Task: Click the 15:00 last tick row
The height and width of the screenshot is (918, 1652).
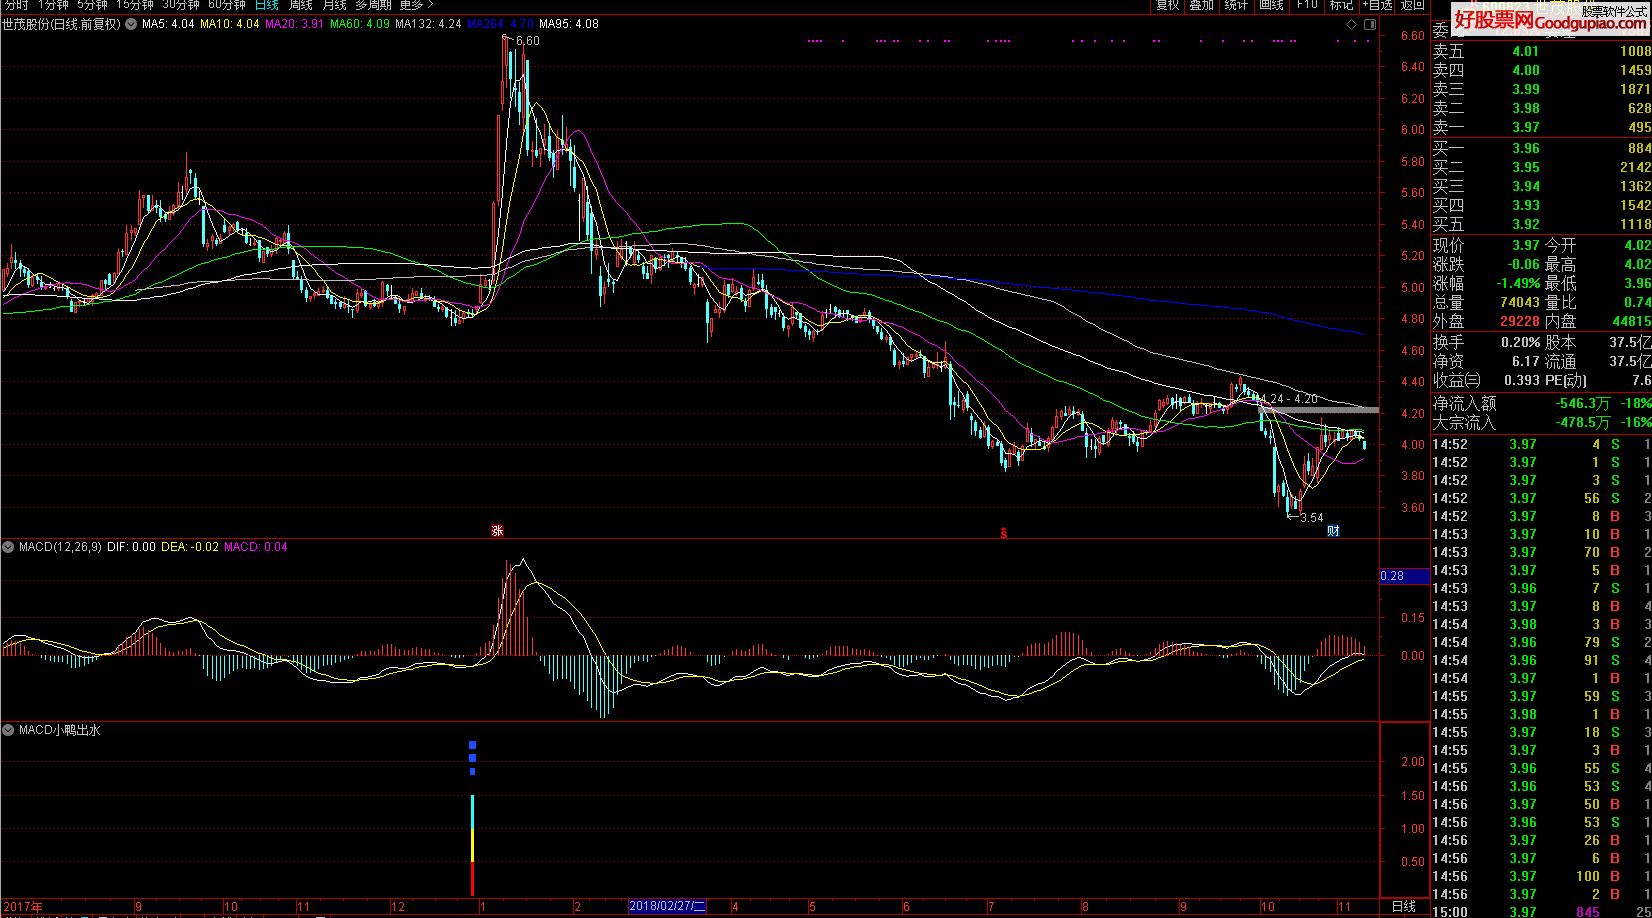Action: [1542, 912]
